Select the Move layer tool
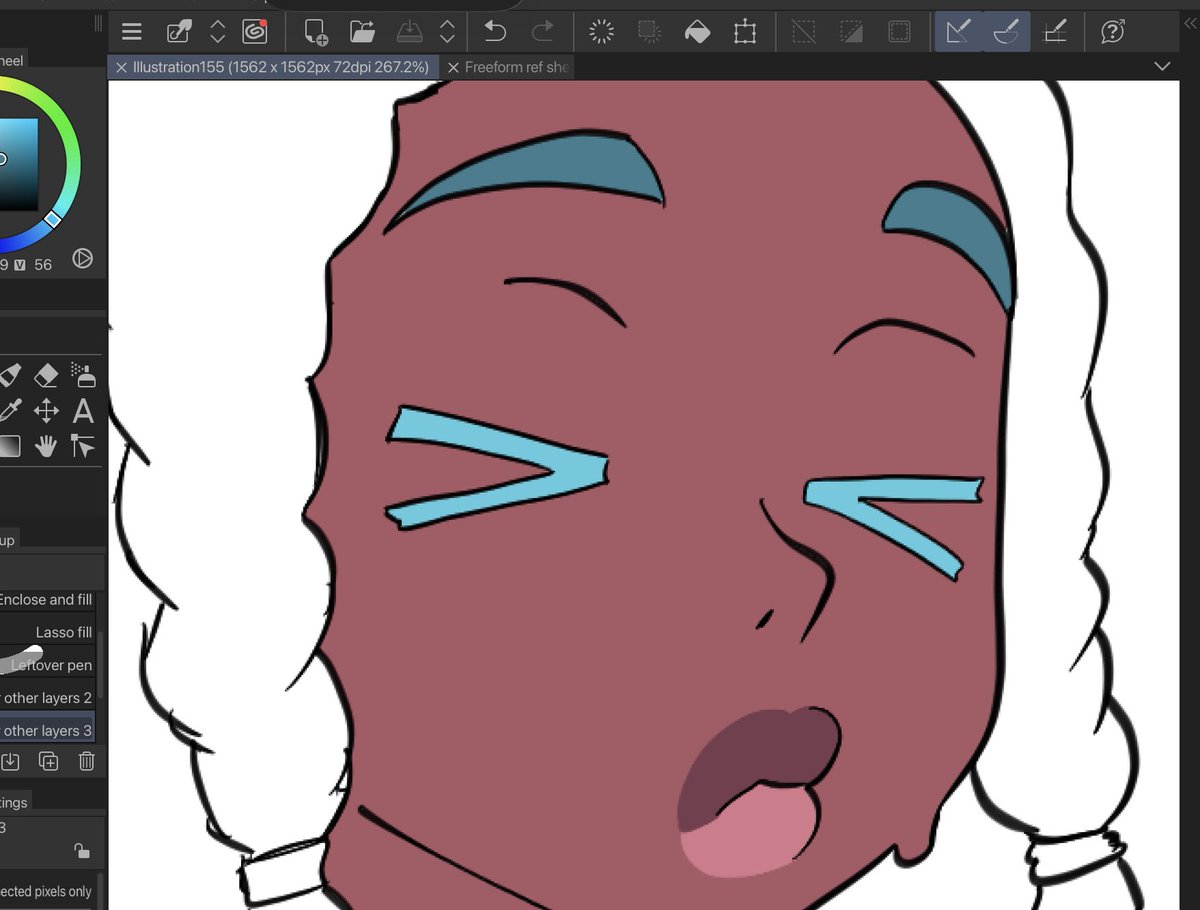This screenshot has height=910, width=1200. [x=46, y=411]
